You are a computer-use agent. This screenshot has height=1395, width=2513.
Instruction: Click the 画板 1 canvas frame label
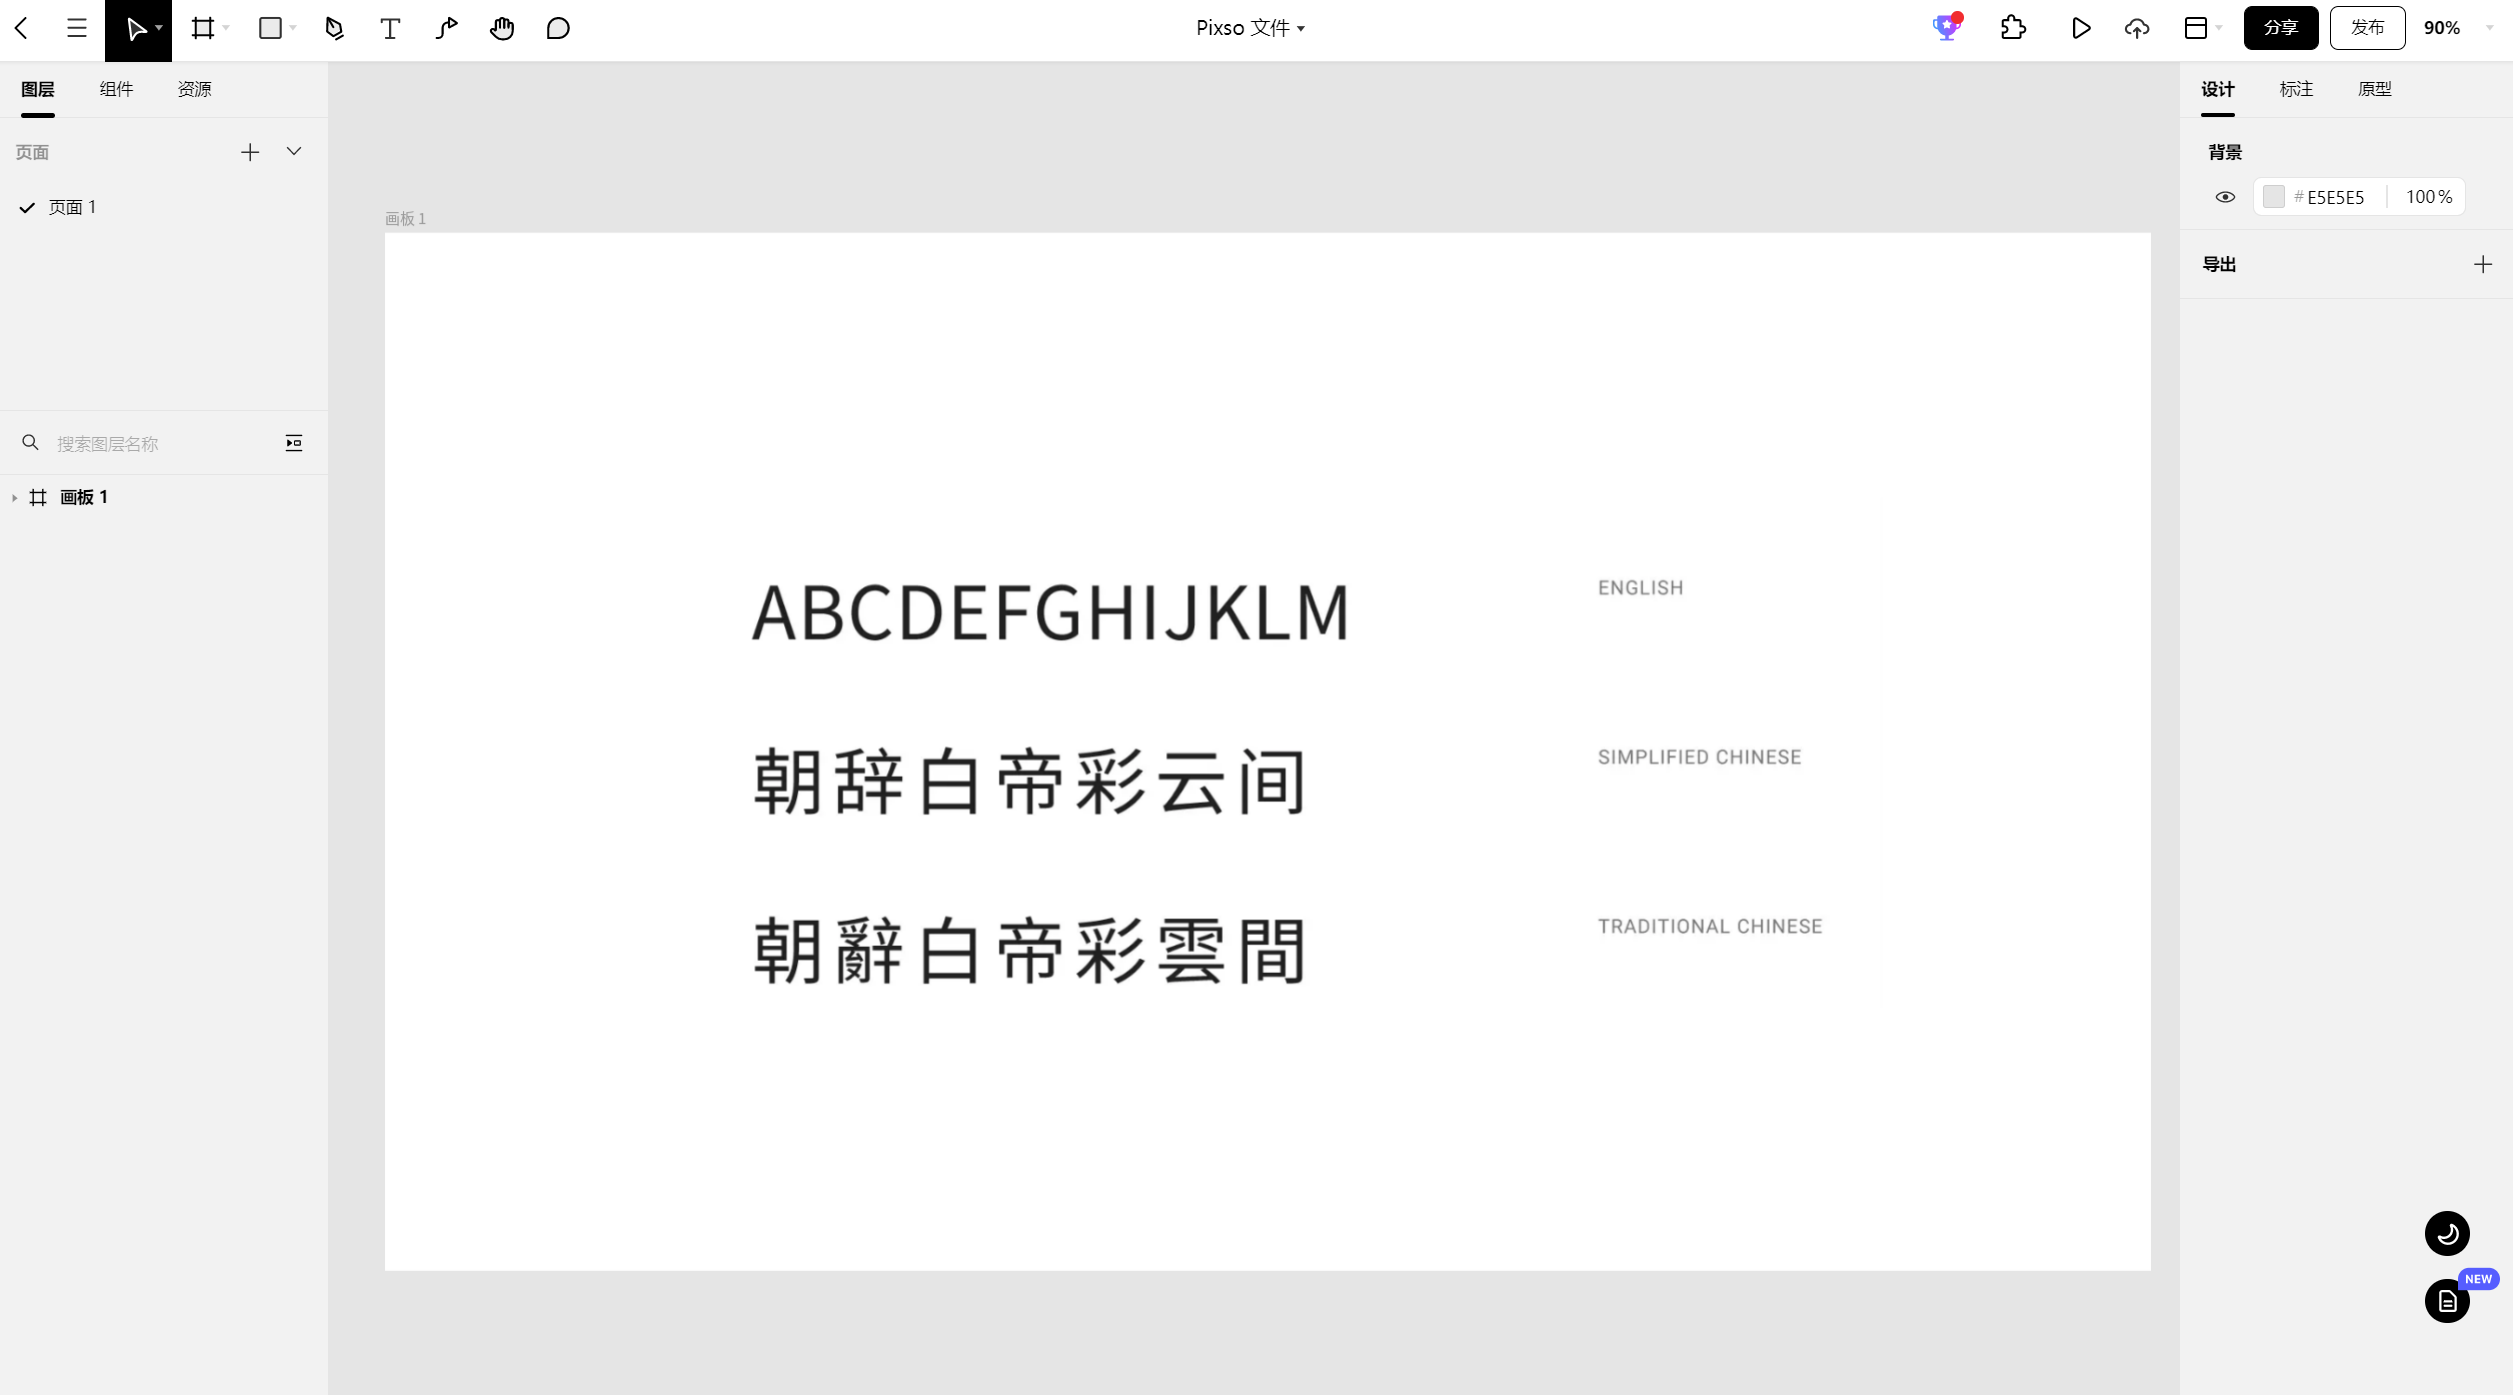pos(405,219)
